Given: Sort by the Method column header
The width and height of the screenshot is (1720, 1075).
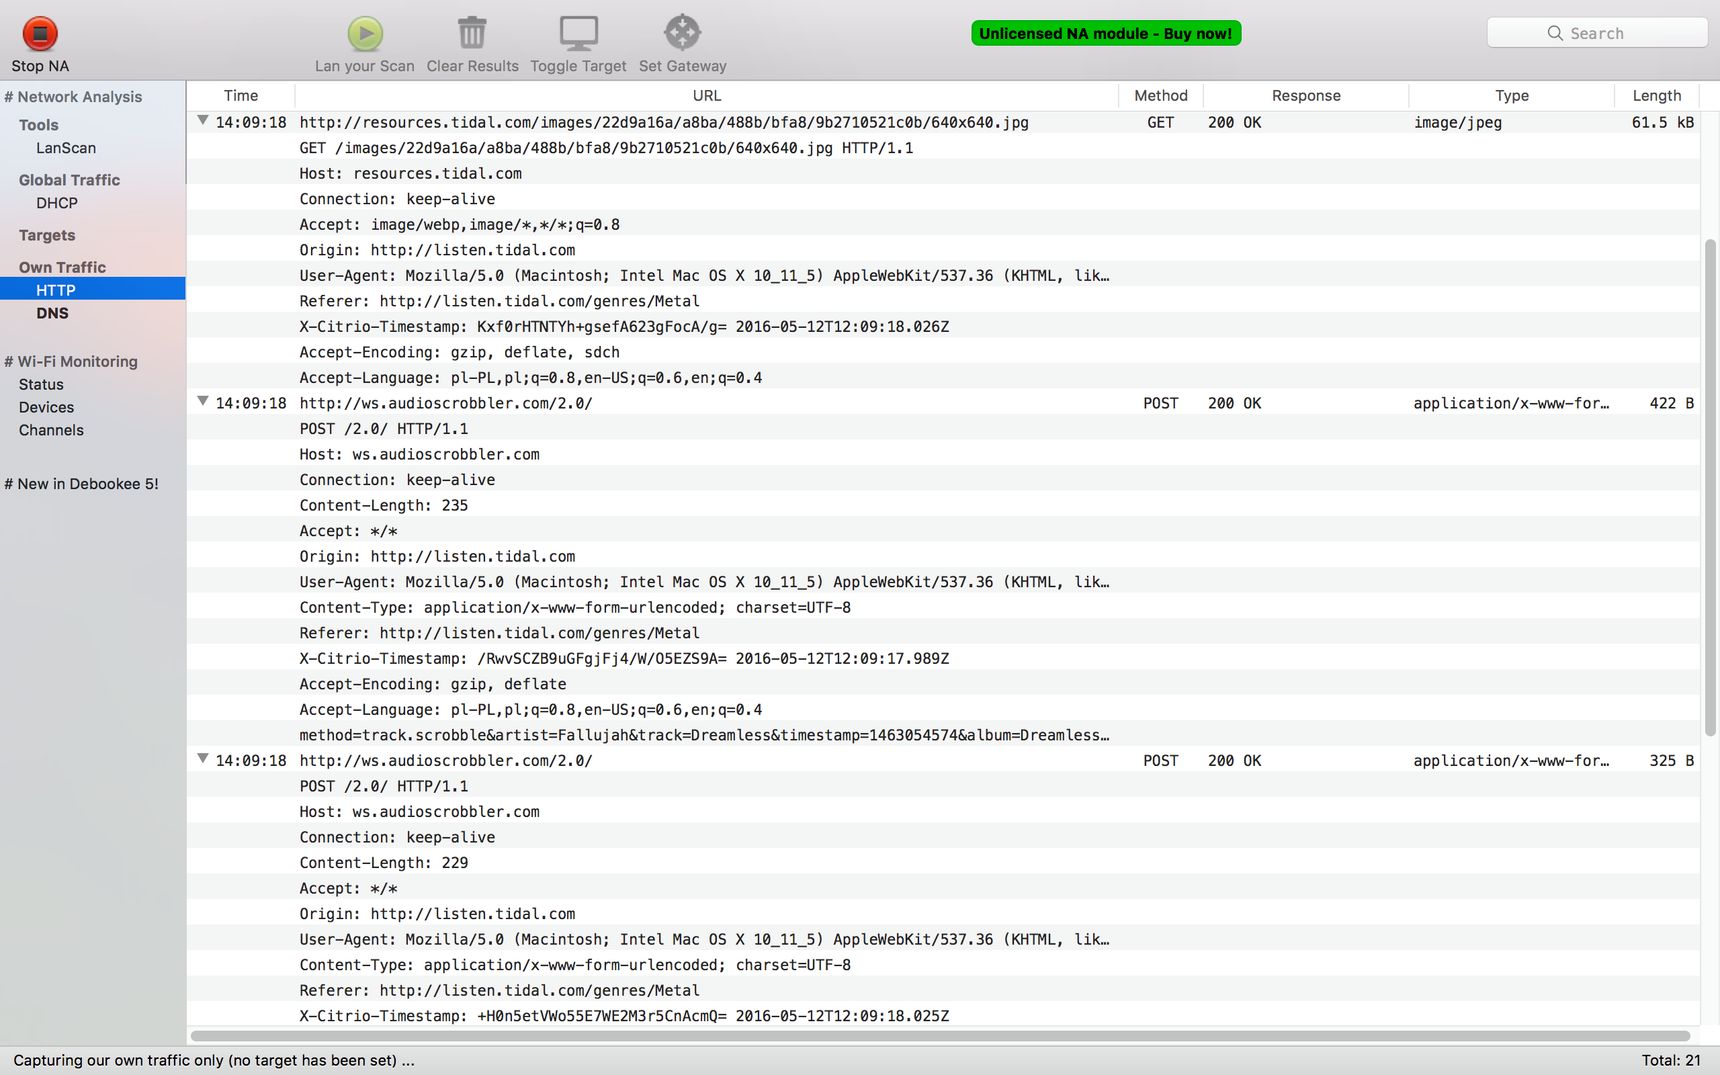Looking at the screenshot, I should pyautogui.click(x=1161, y=95).
